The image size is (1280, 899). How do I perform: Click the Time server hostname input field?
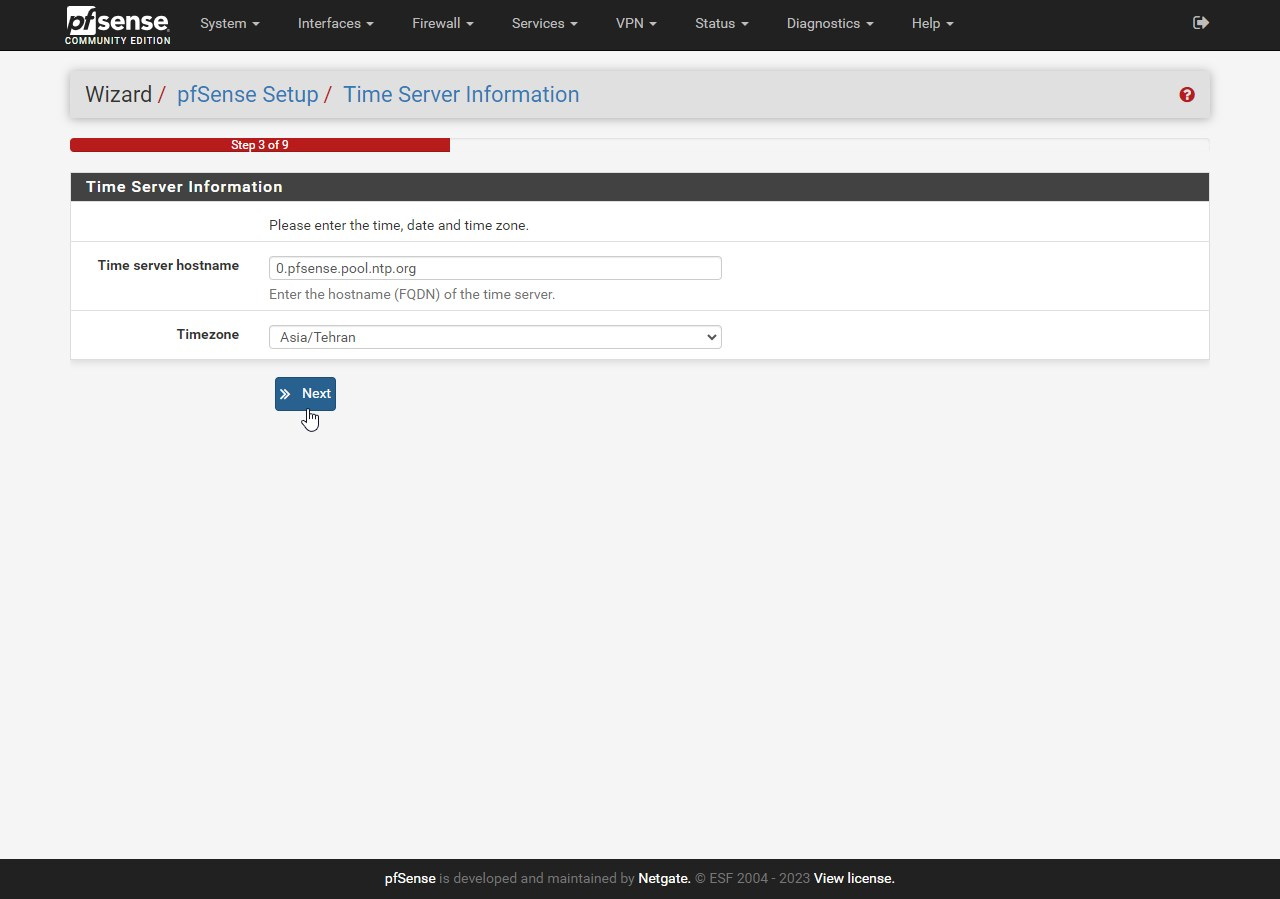pos(495,268)
